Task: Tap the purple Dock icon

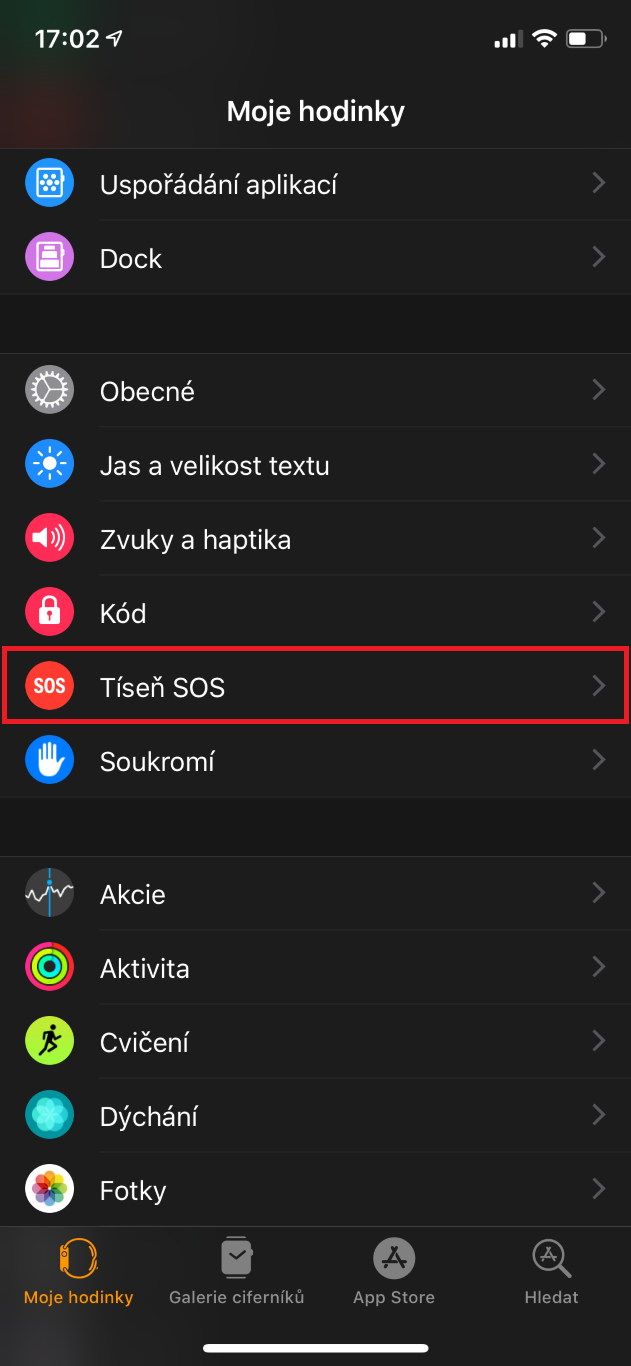Action: [49, 258]
